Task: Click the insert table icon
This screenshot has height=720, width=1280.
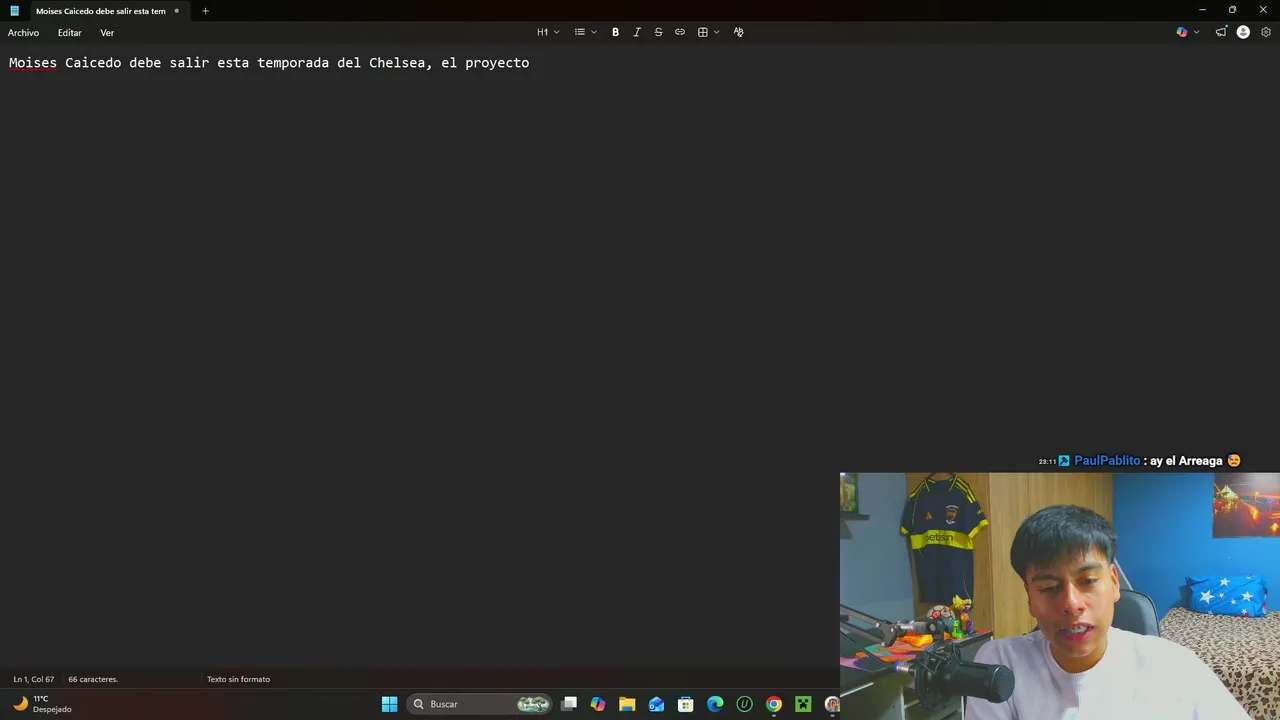Action: [x=703, y=32]
